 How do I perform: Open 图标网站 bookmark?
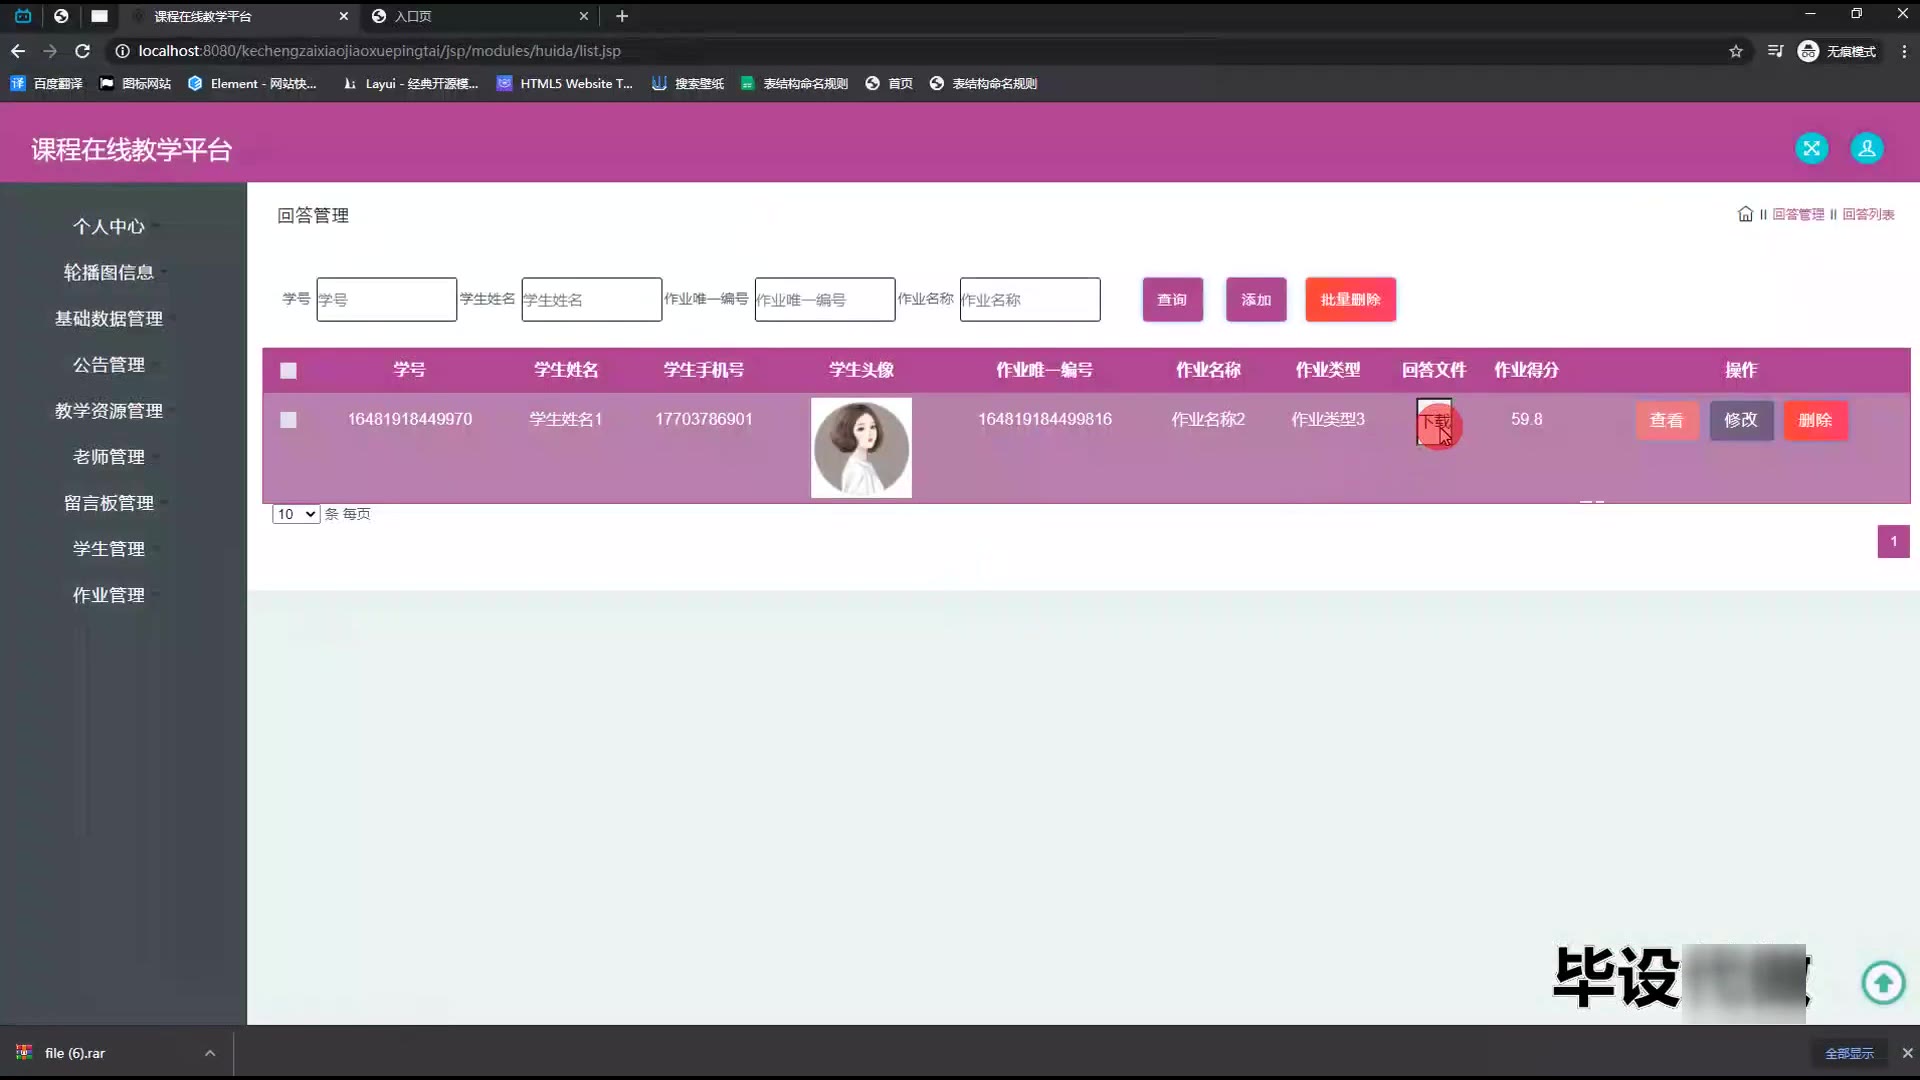point(136,84)
